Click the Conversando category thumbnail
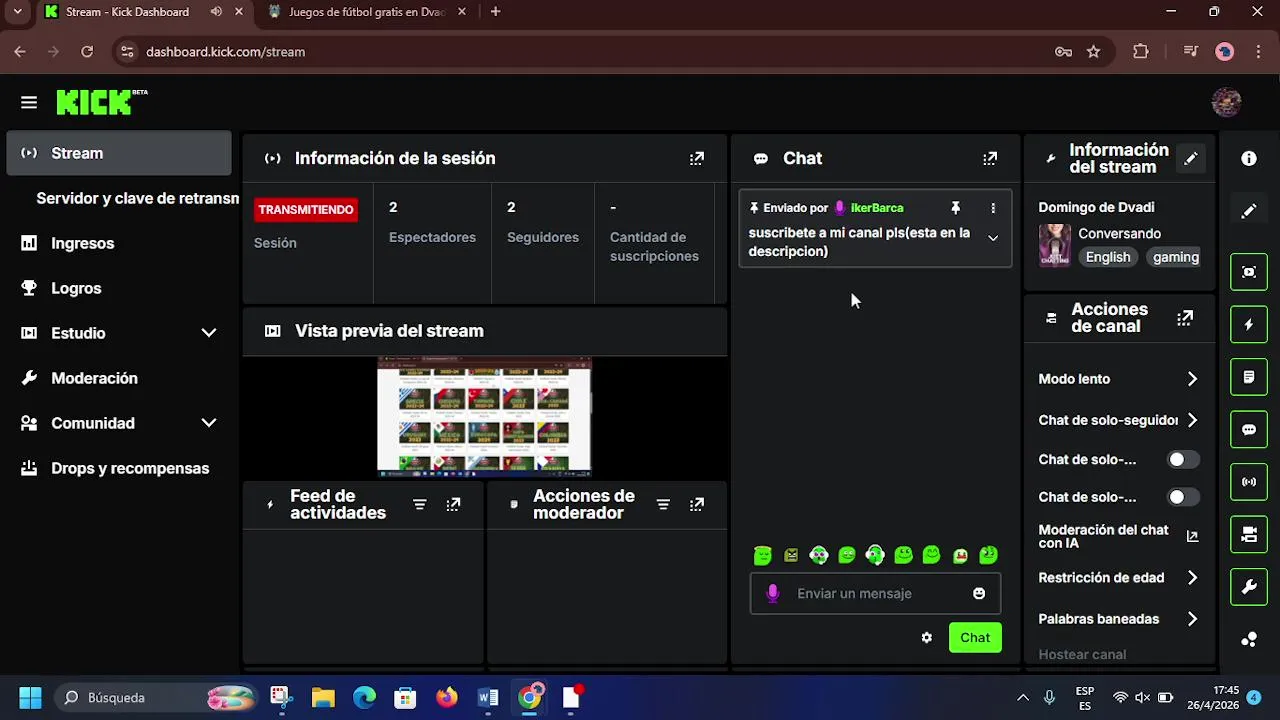The width and height of the screenshot is (1280, 720). click(x=1054, y=245)
